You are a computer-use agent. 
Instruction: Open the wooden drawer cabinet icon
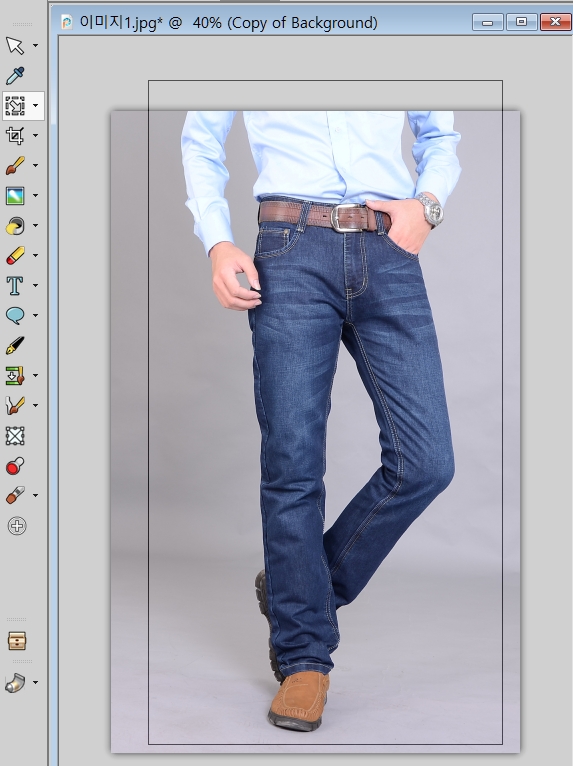tap(17, 640)
